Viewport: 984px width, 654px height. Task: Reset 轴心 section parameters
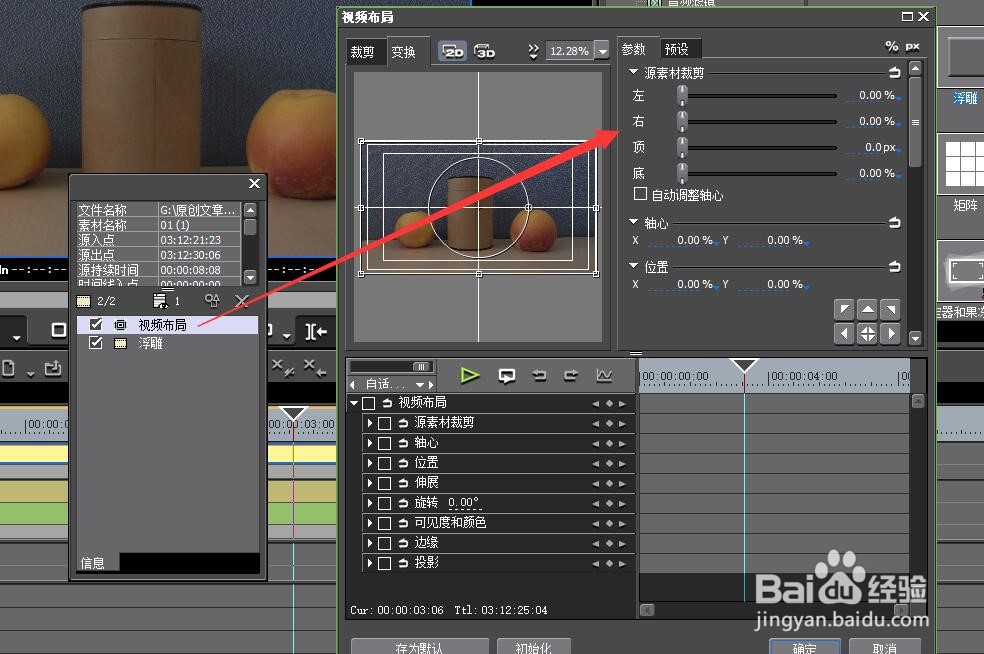[894, 223]
